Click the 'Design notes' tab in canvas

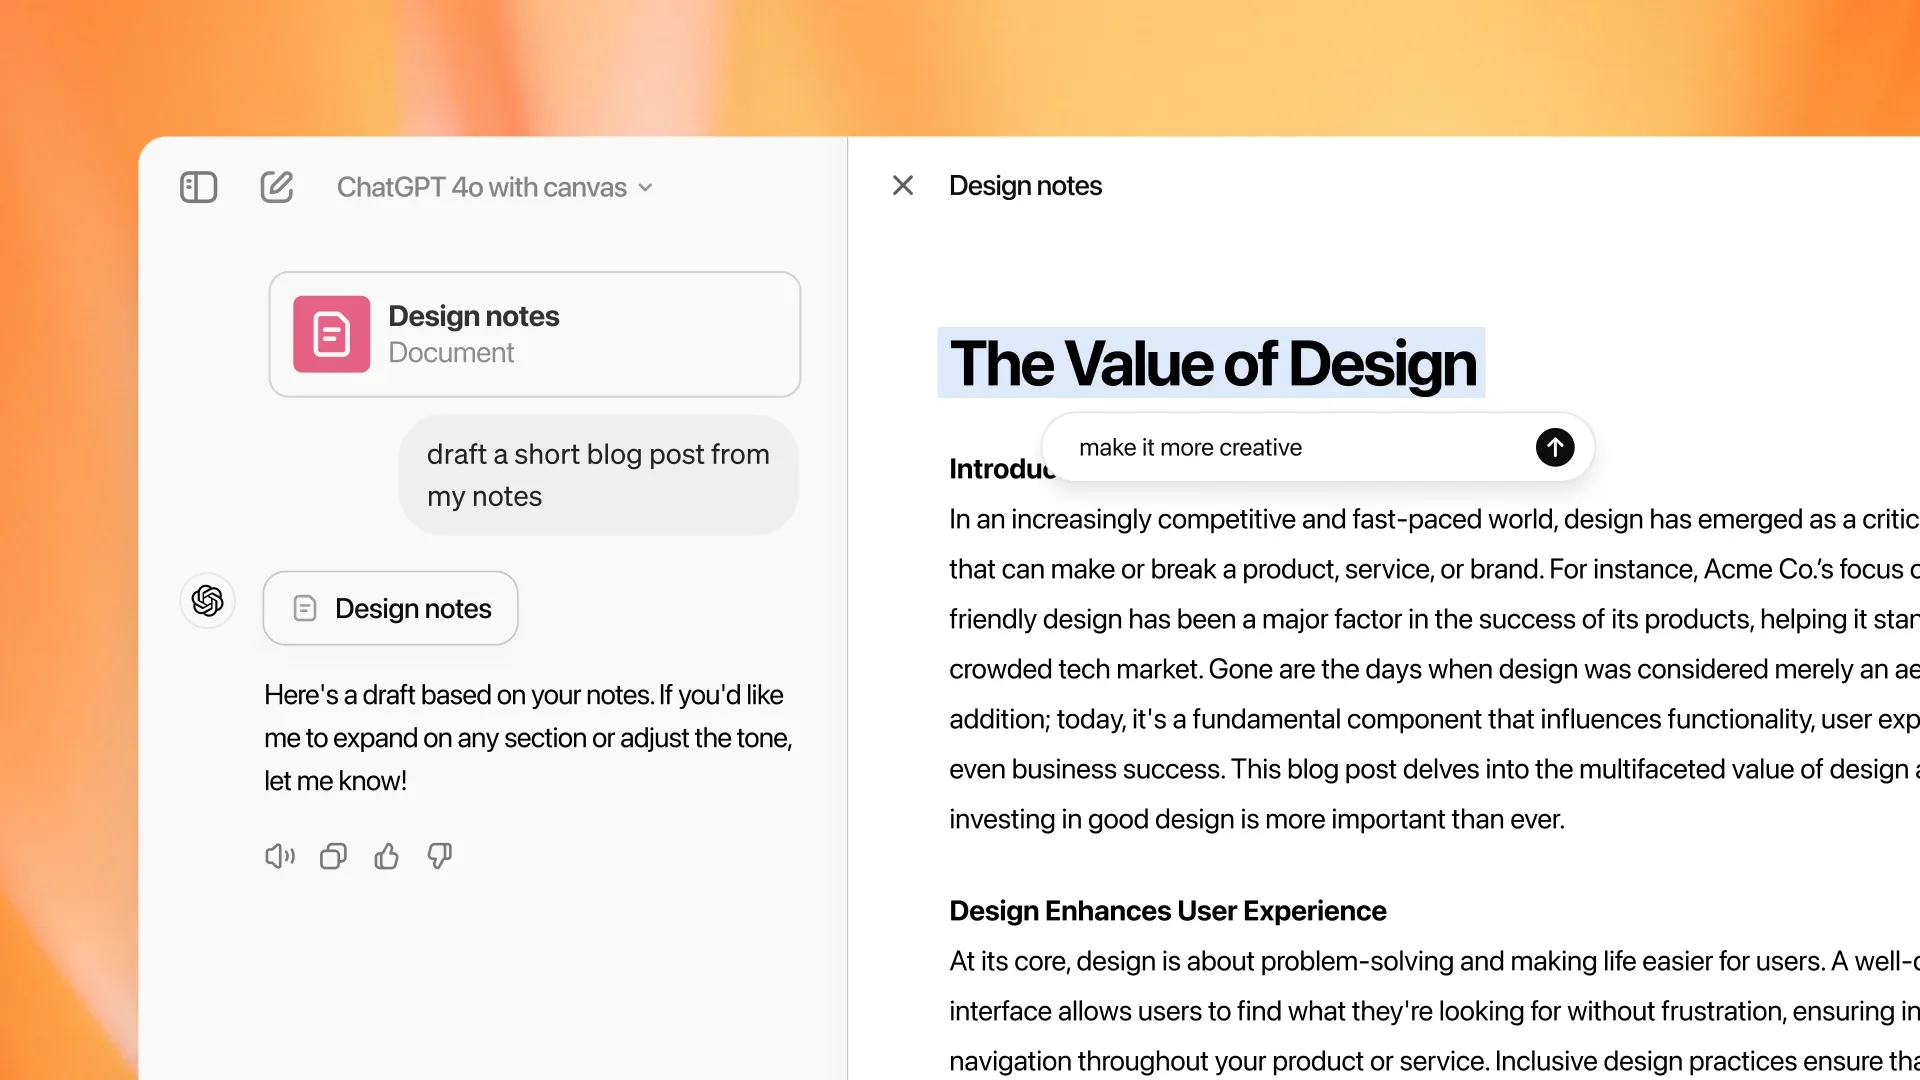pyautogui.click(x=1025, y=185)
